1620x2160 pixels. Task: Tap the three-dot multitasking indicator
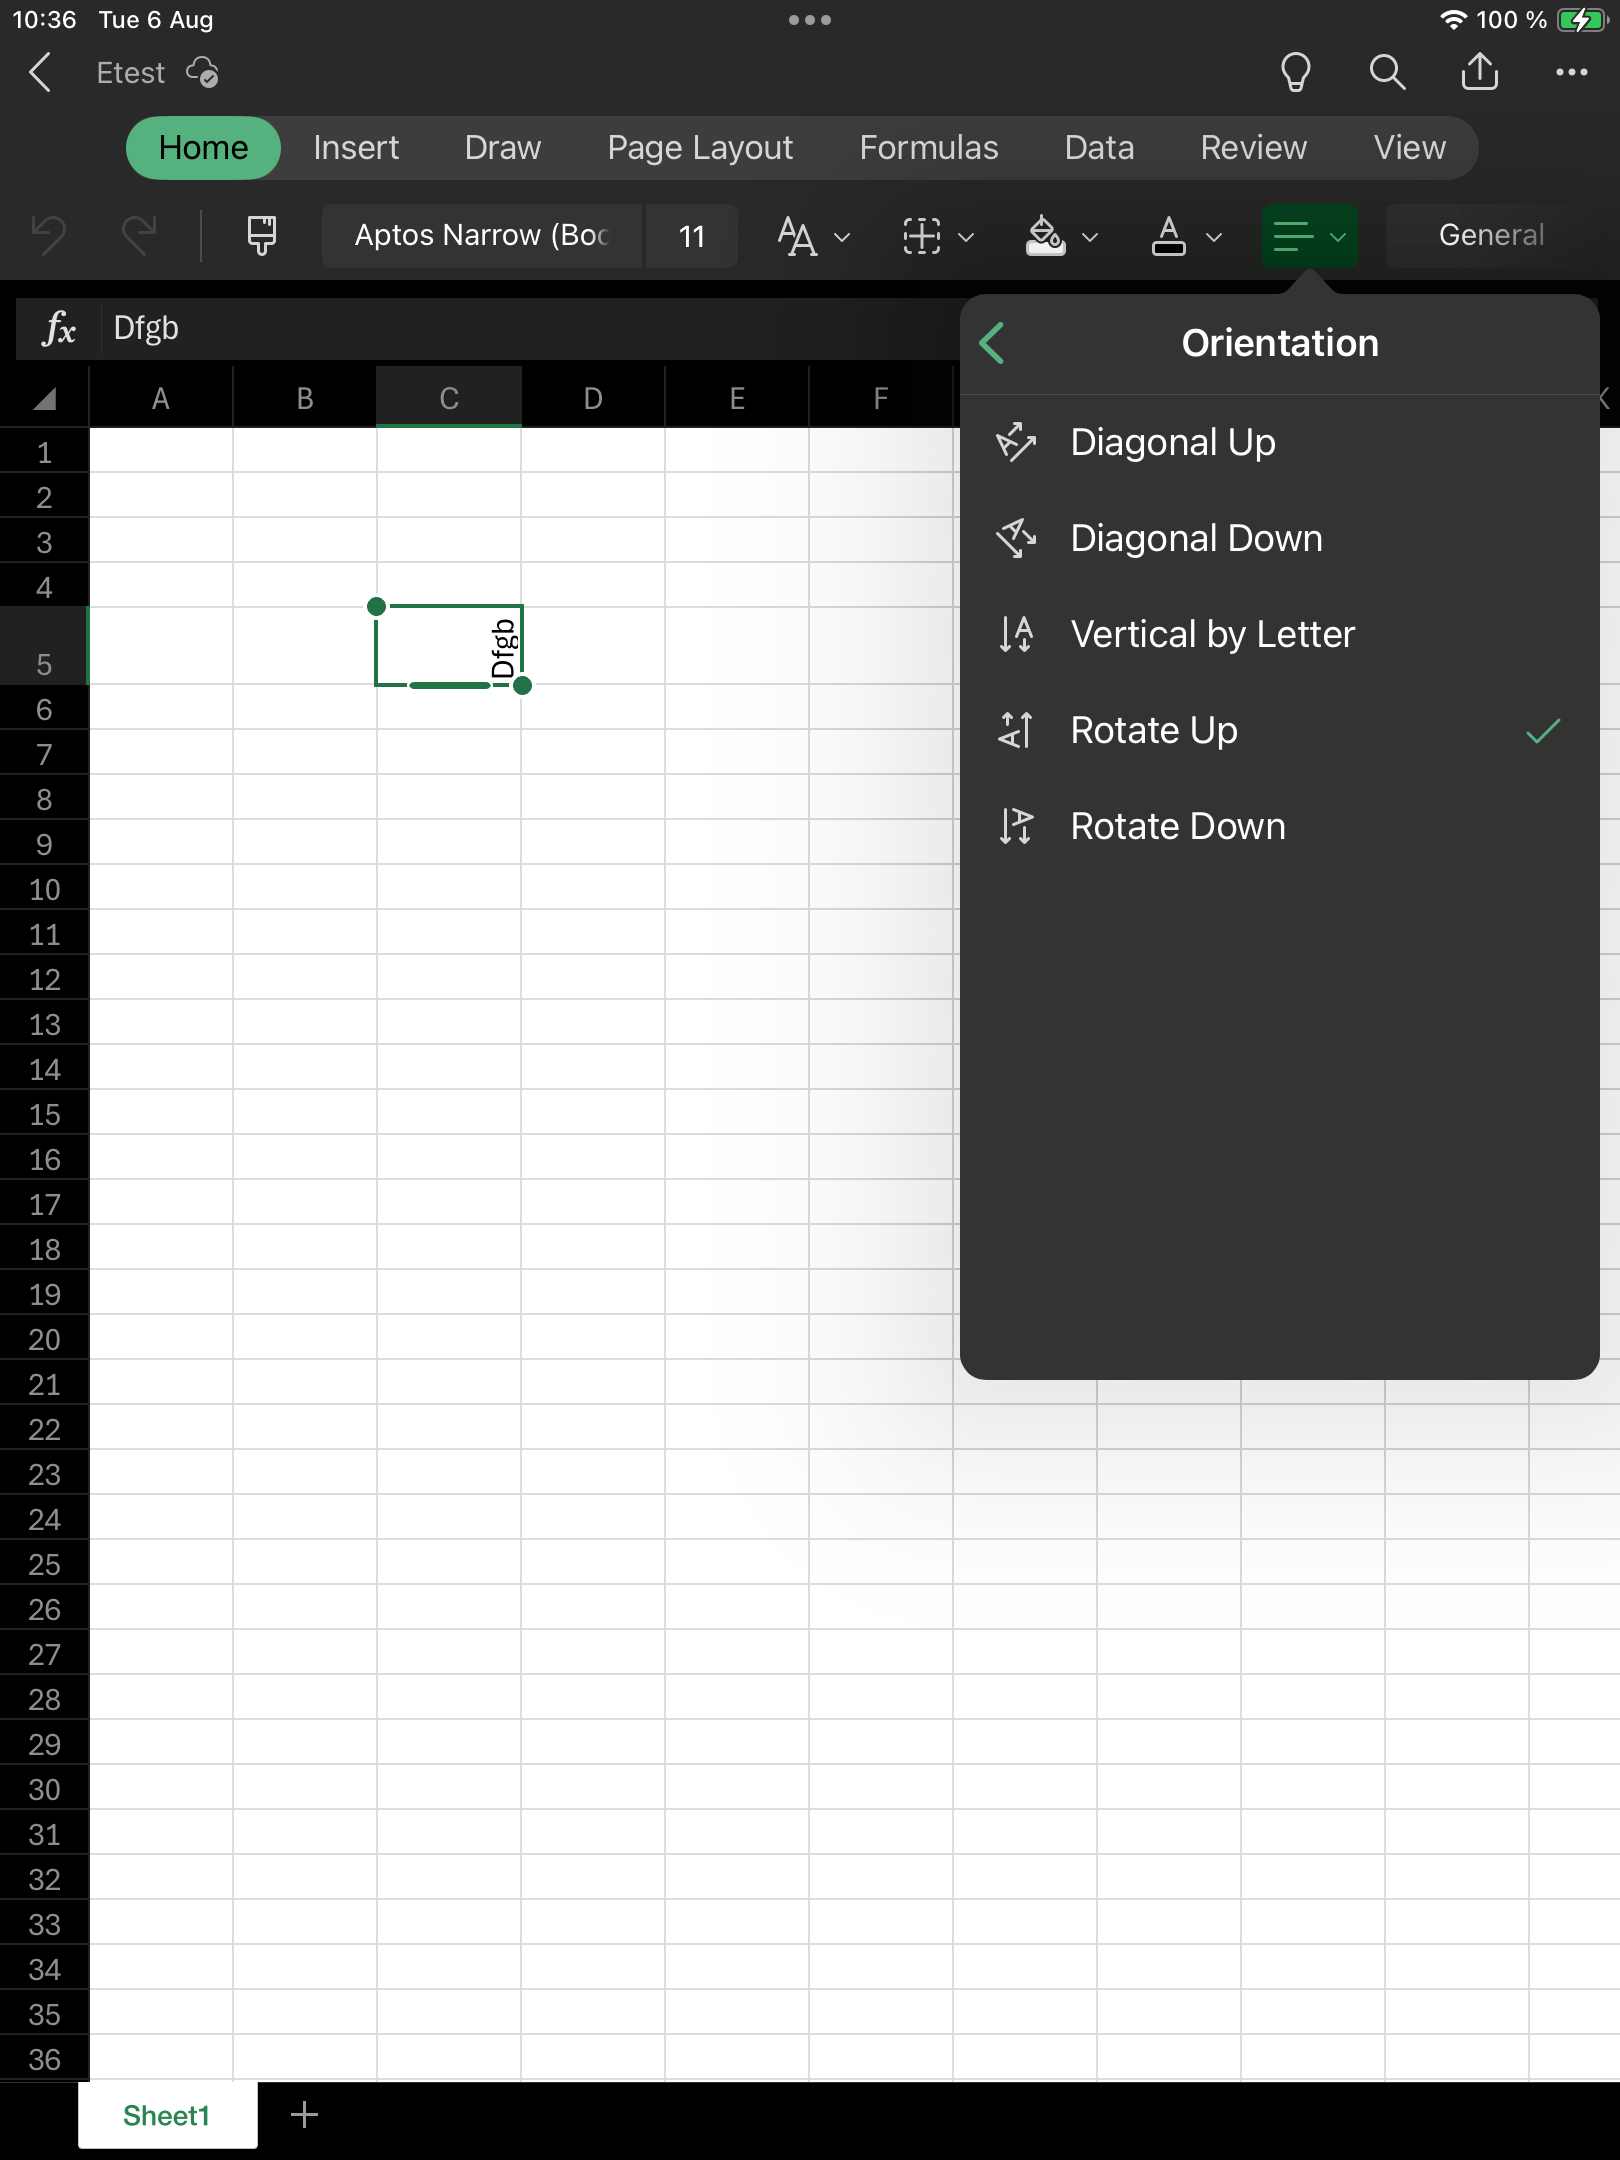809,19
